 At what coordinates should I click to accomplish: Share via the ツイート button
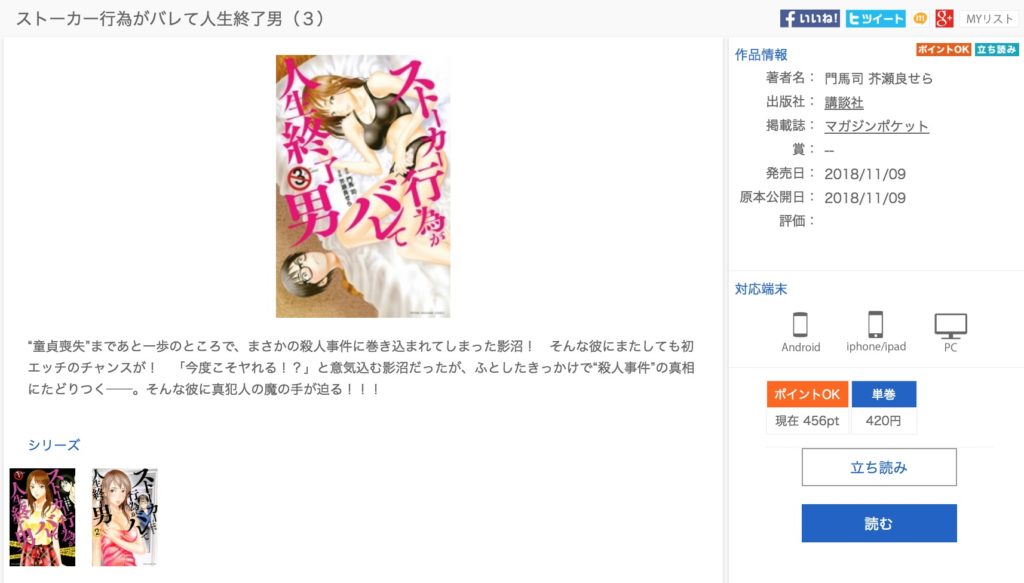pos(875,18)
